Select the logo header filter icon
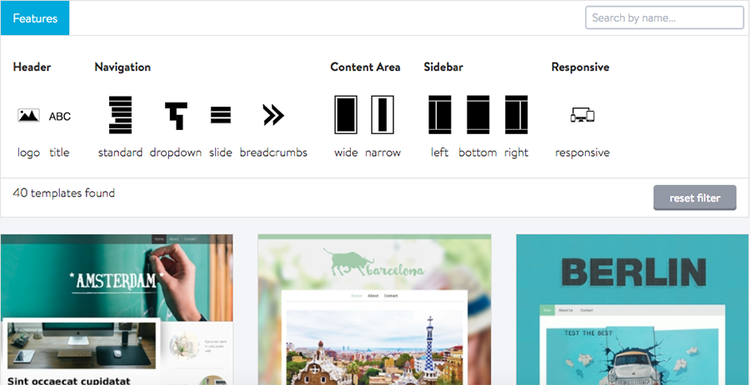The height and width of the screenshot is (385, 750). [x=29, y=115]
